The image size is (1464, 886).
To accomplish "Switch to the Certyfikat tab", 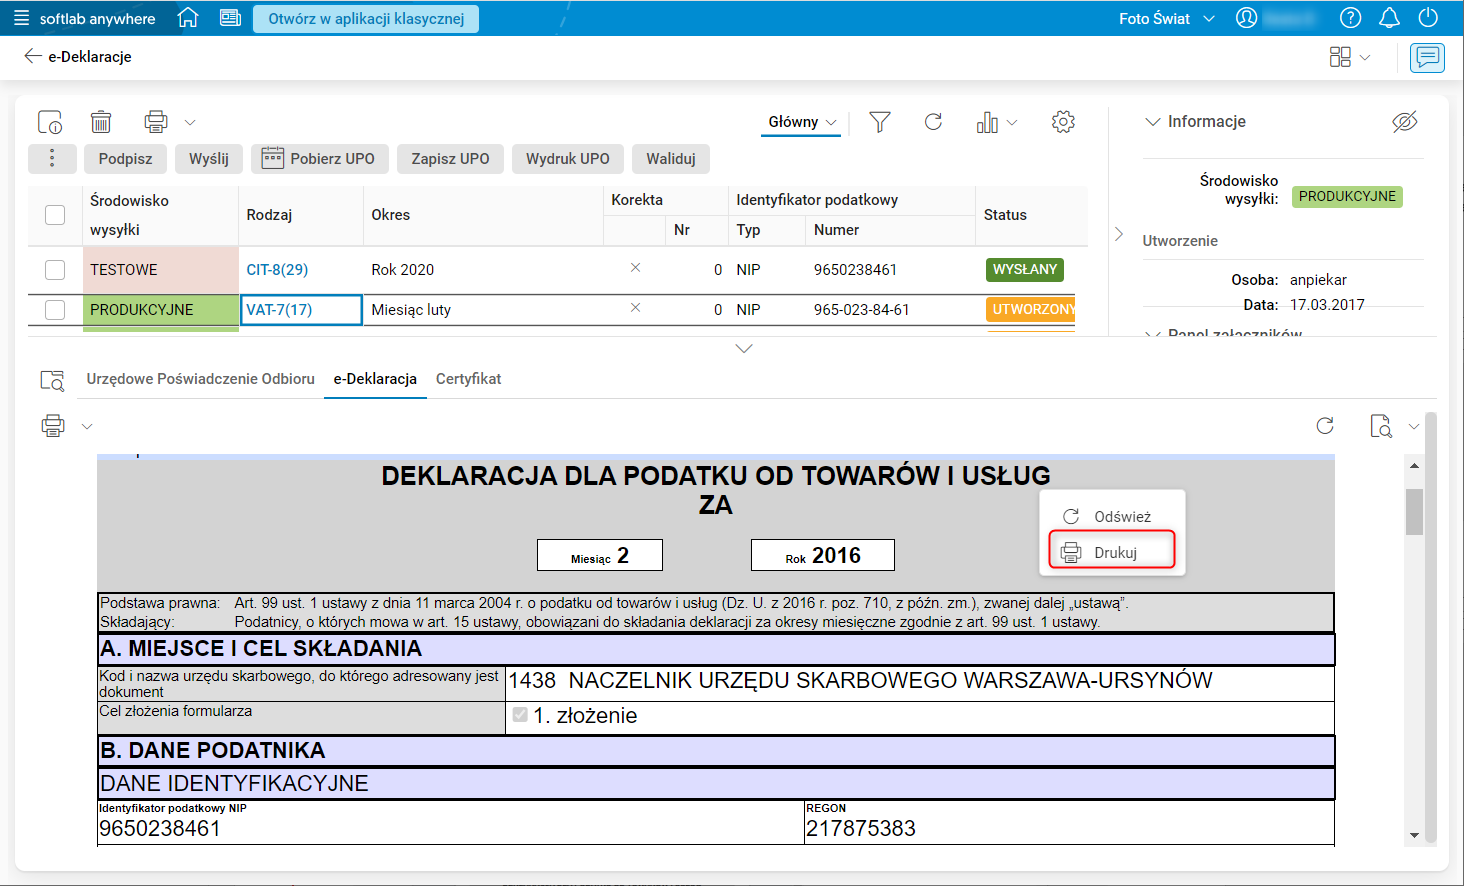I will 468,379.
